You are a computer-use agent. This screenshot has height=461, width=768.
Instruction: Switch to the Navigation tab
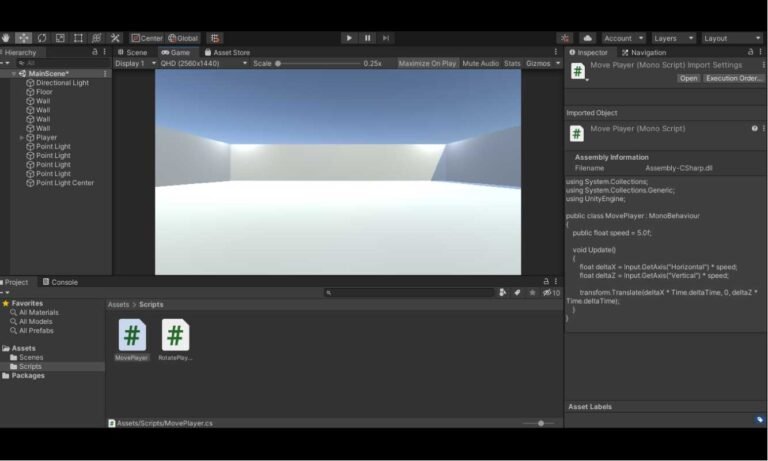coord(644,52)
